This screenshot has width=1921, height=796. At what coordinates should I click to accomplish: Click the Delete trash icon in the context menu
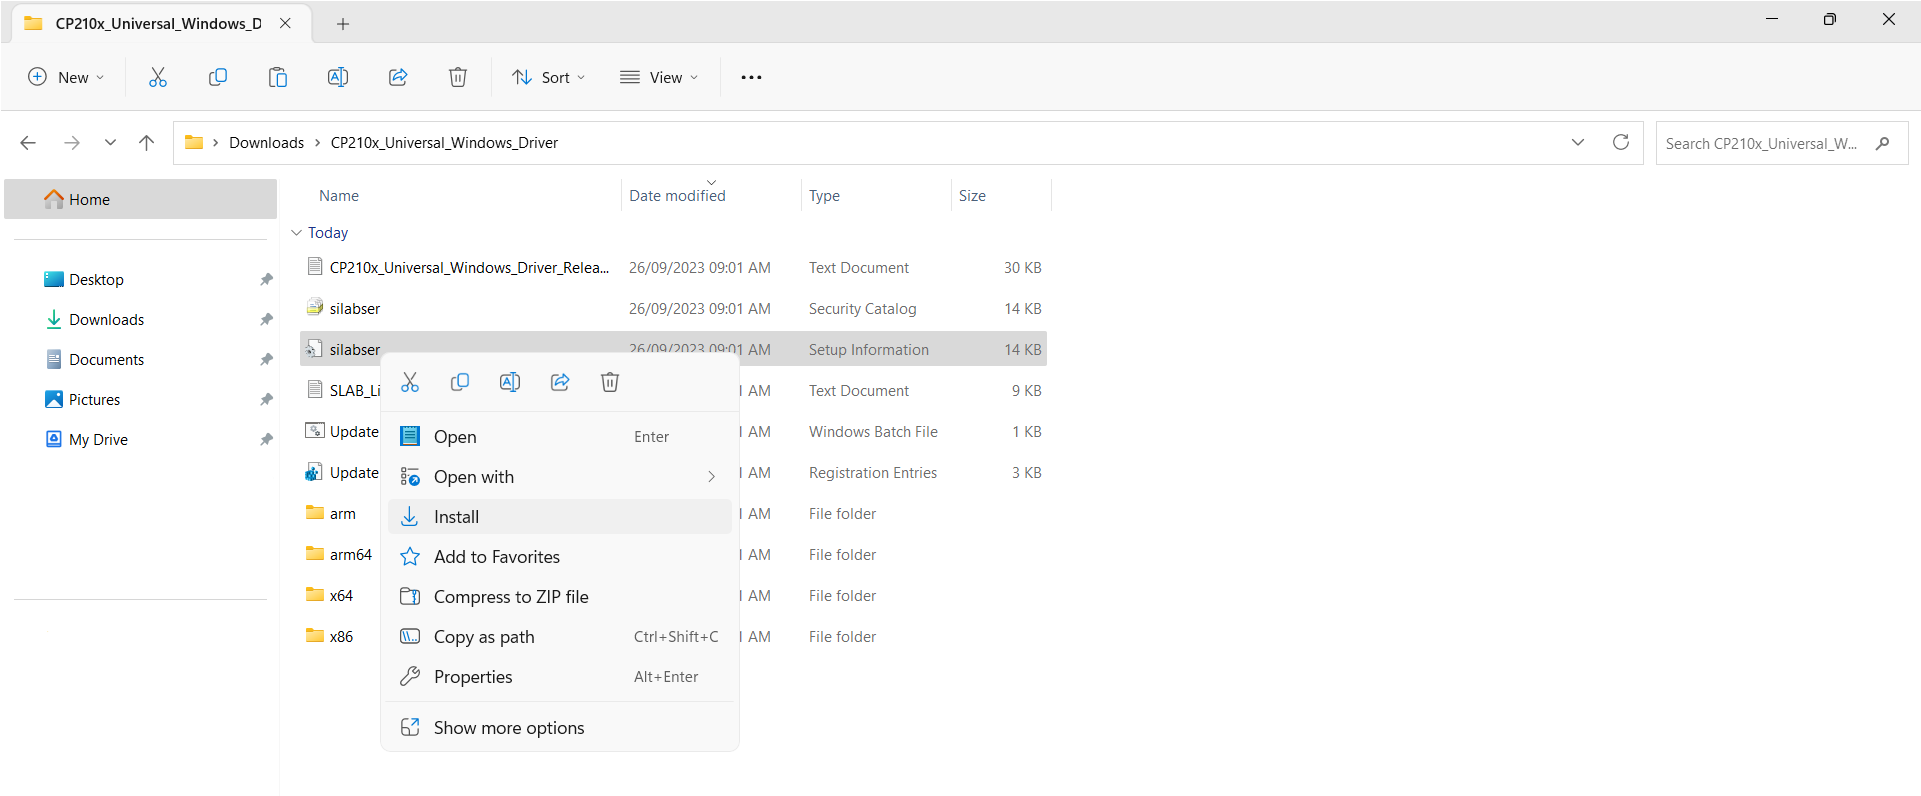610,382
